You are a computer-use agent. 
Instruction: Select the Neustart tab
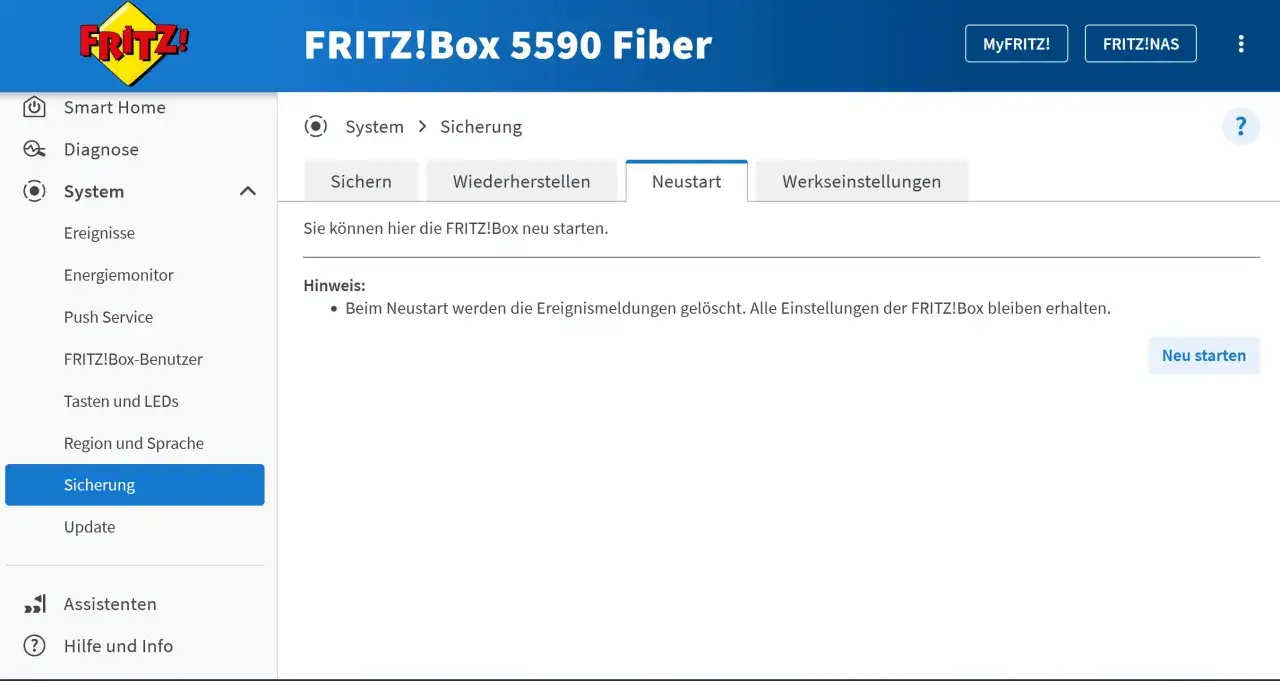pos(687,181)
